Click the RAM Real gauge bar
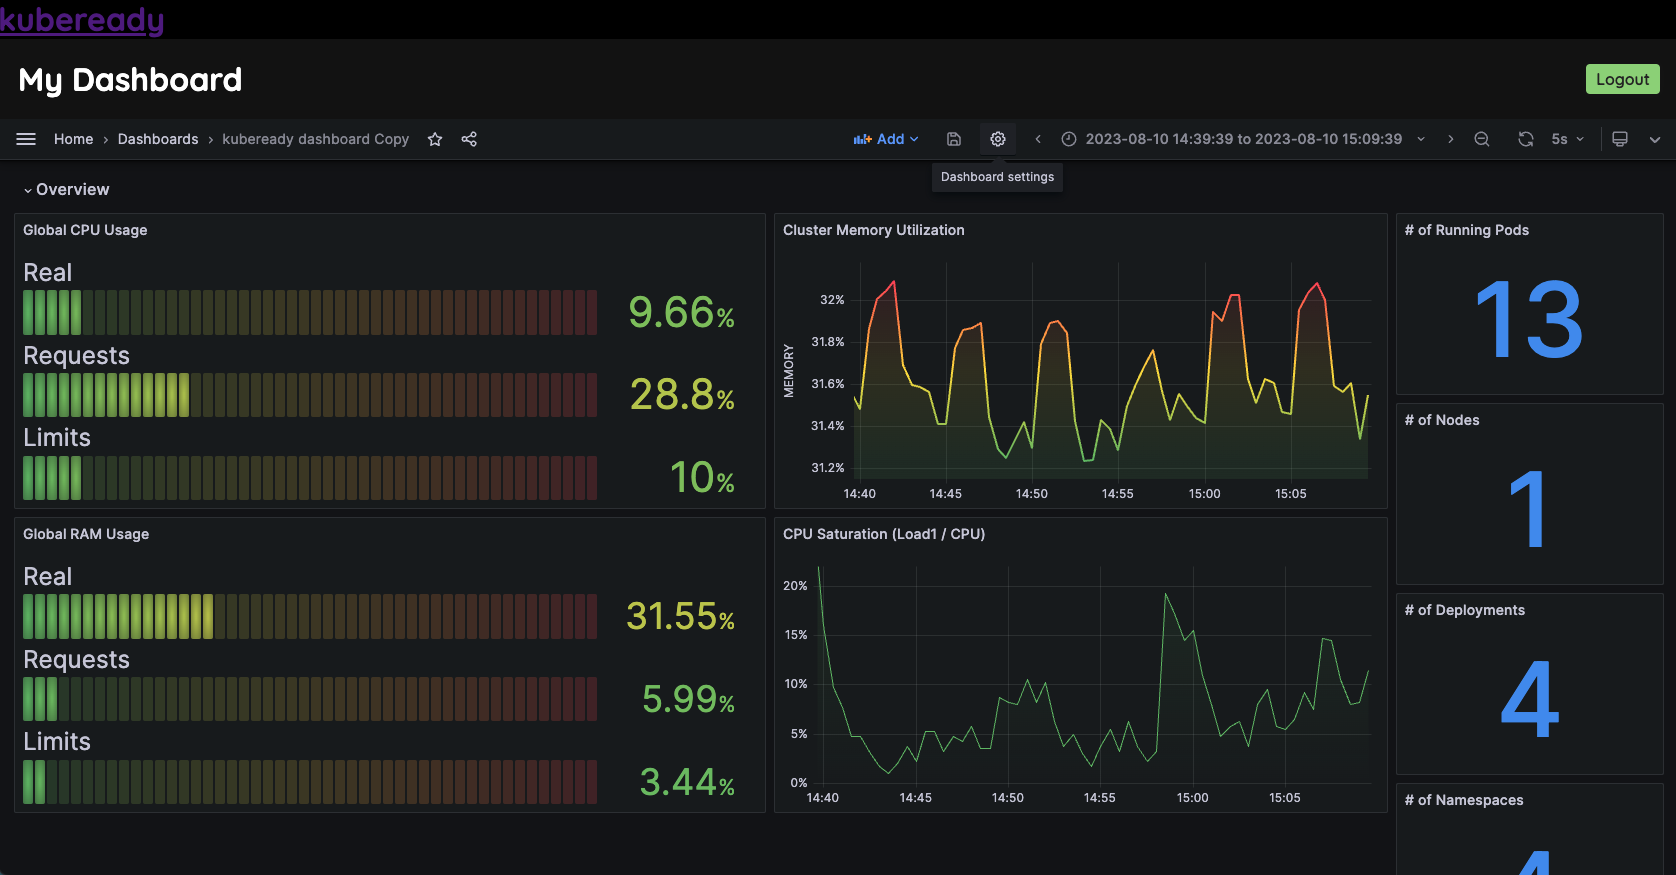The width and height of the screenshot is (1676, 875). pos(310,616)
